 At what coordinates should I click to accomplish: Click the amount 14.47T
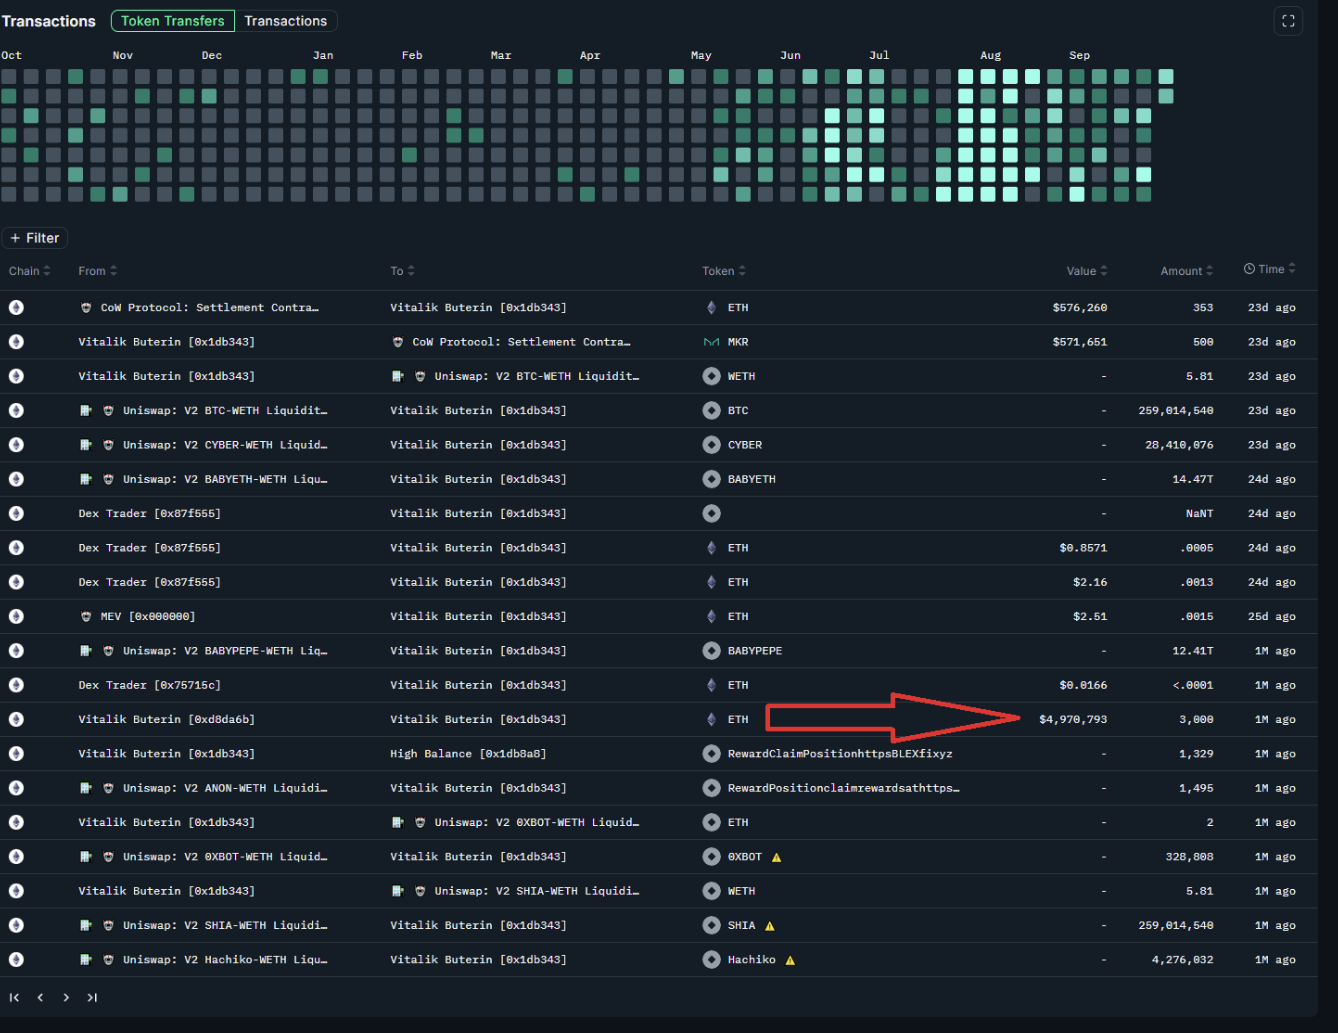(1193, 479)
